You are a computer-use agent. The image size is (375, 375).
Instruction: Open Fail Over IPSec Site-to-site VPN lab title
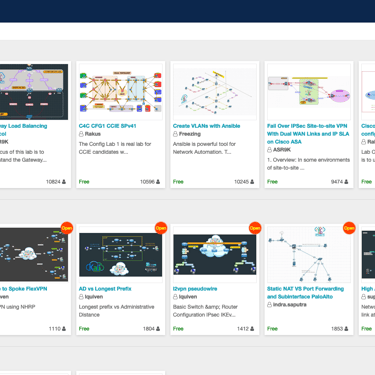[x=308, y=134]
